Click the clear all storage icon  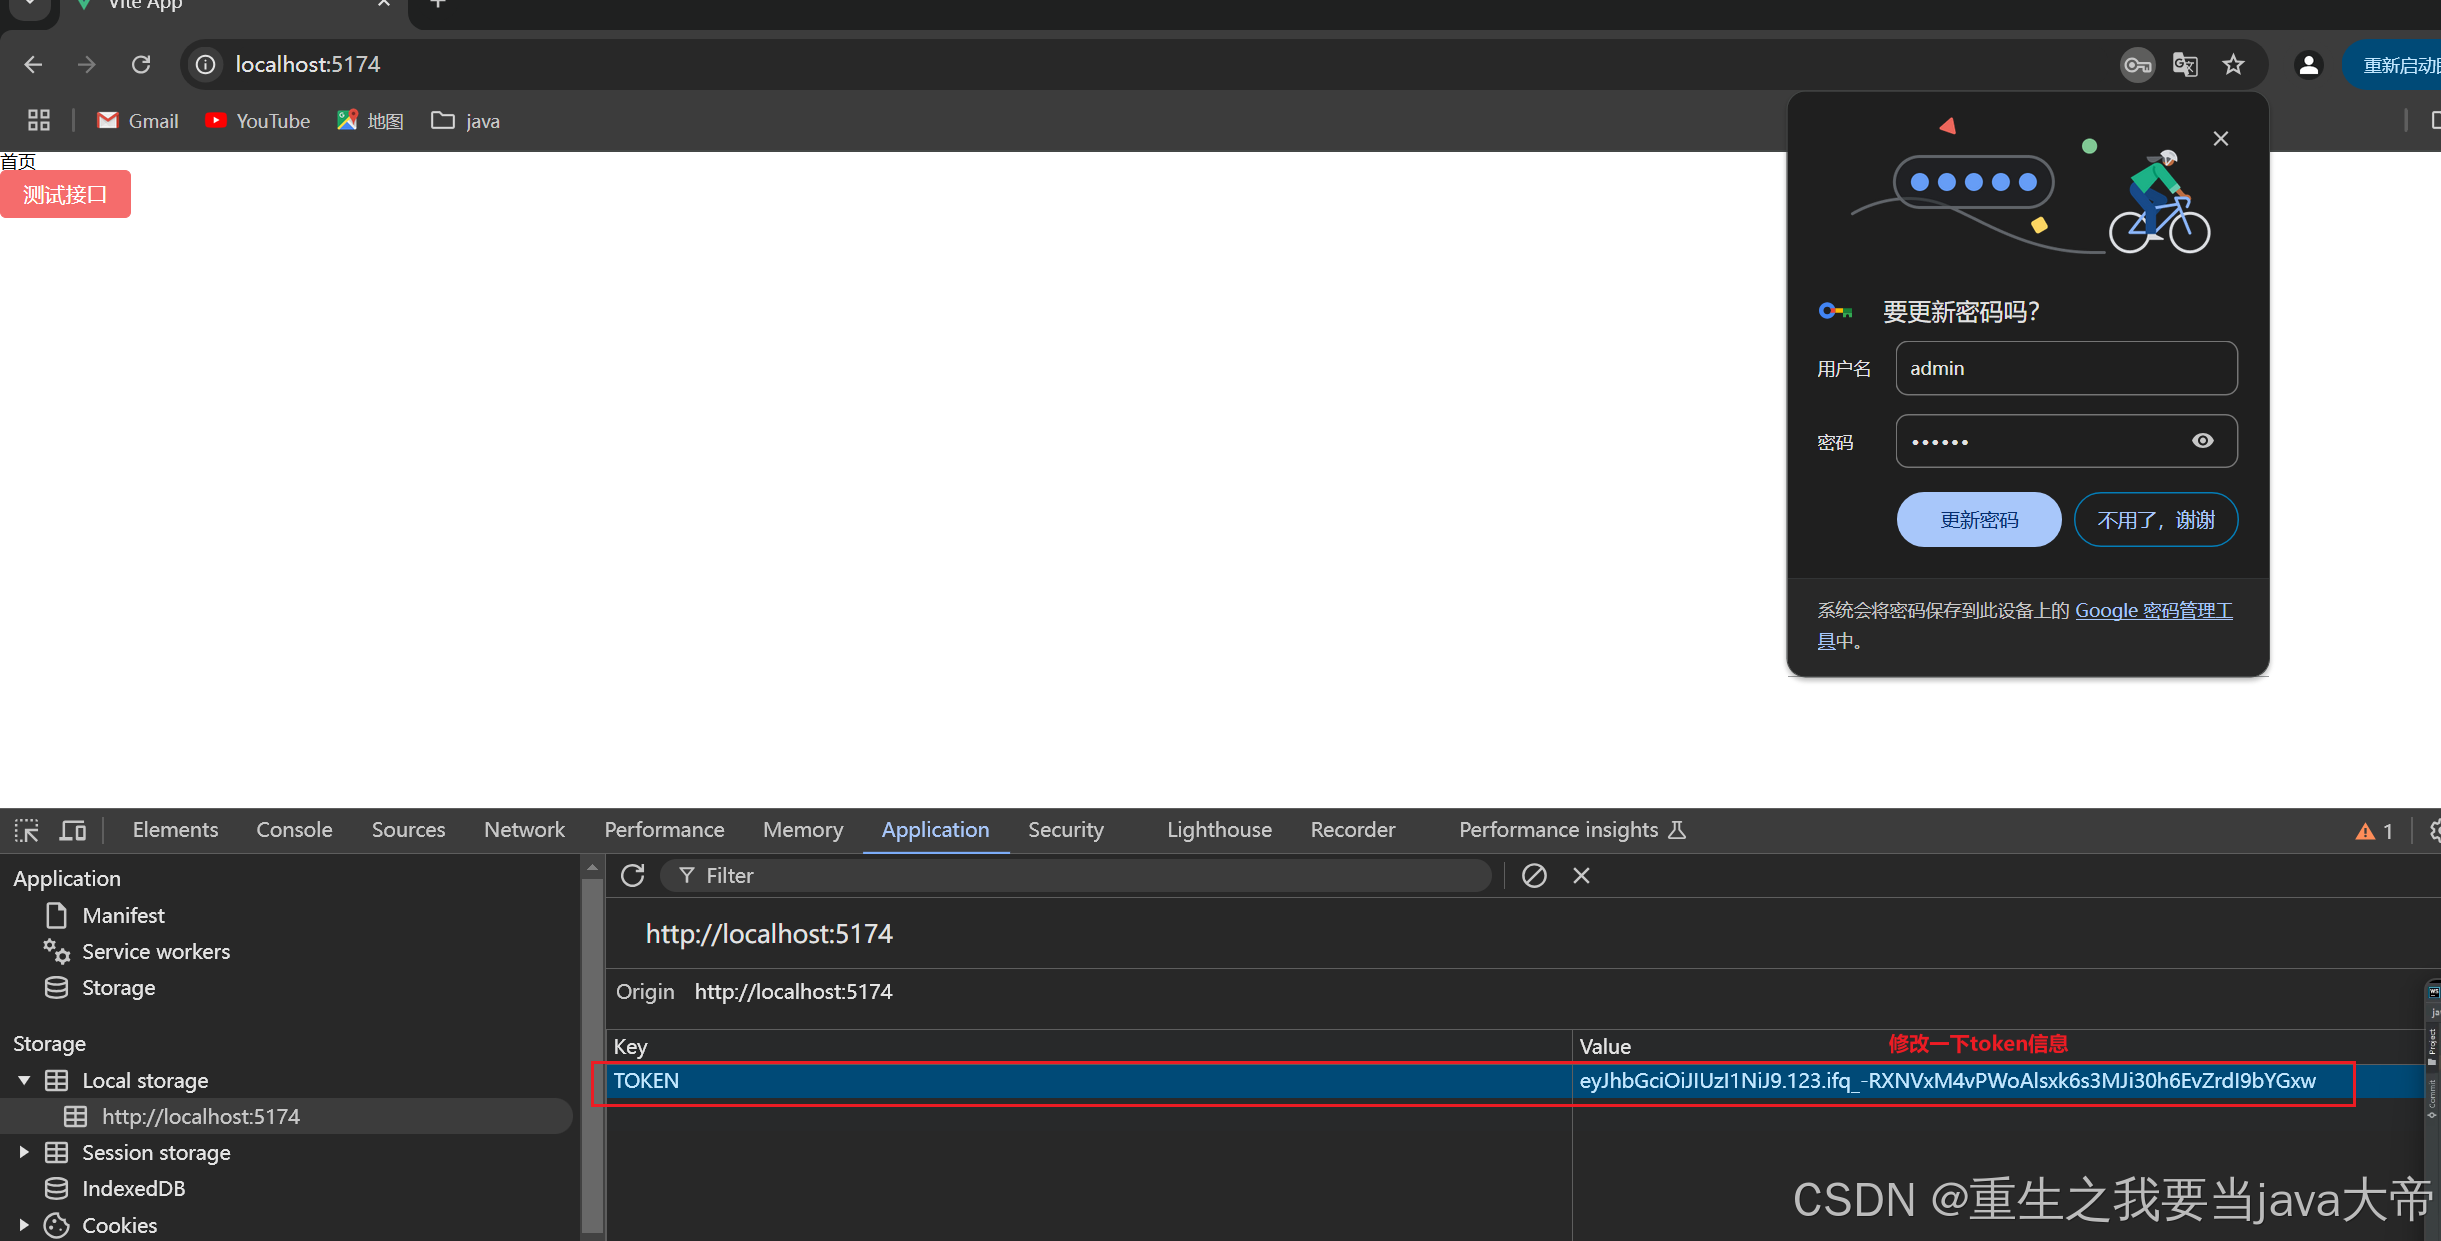[1534, 876]
